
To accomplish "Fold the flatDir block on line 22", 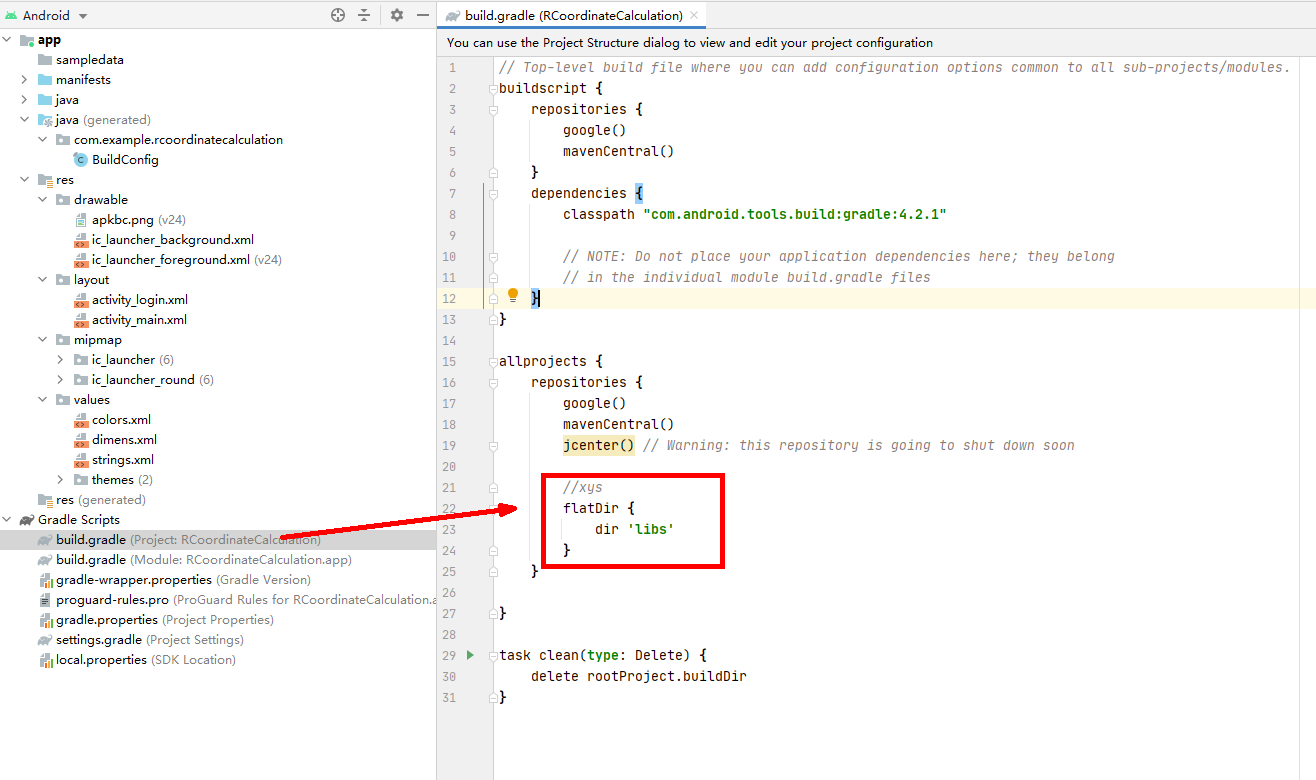I will pyautogui.click(x=492, y=509).
